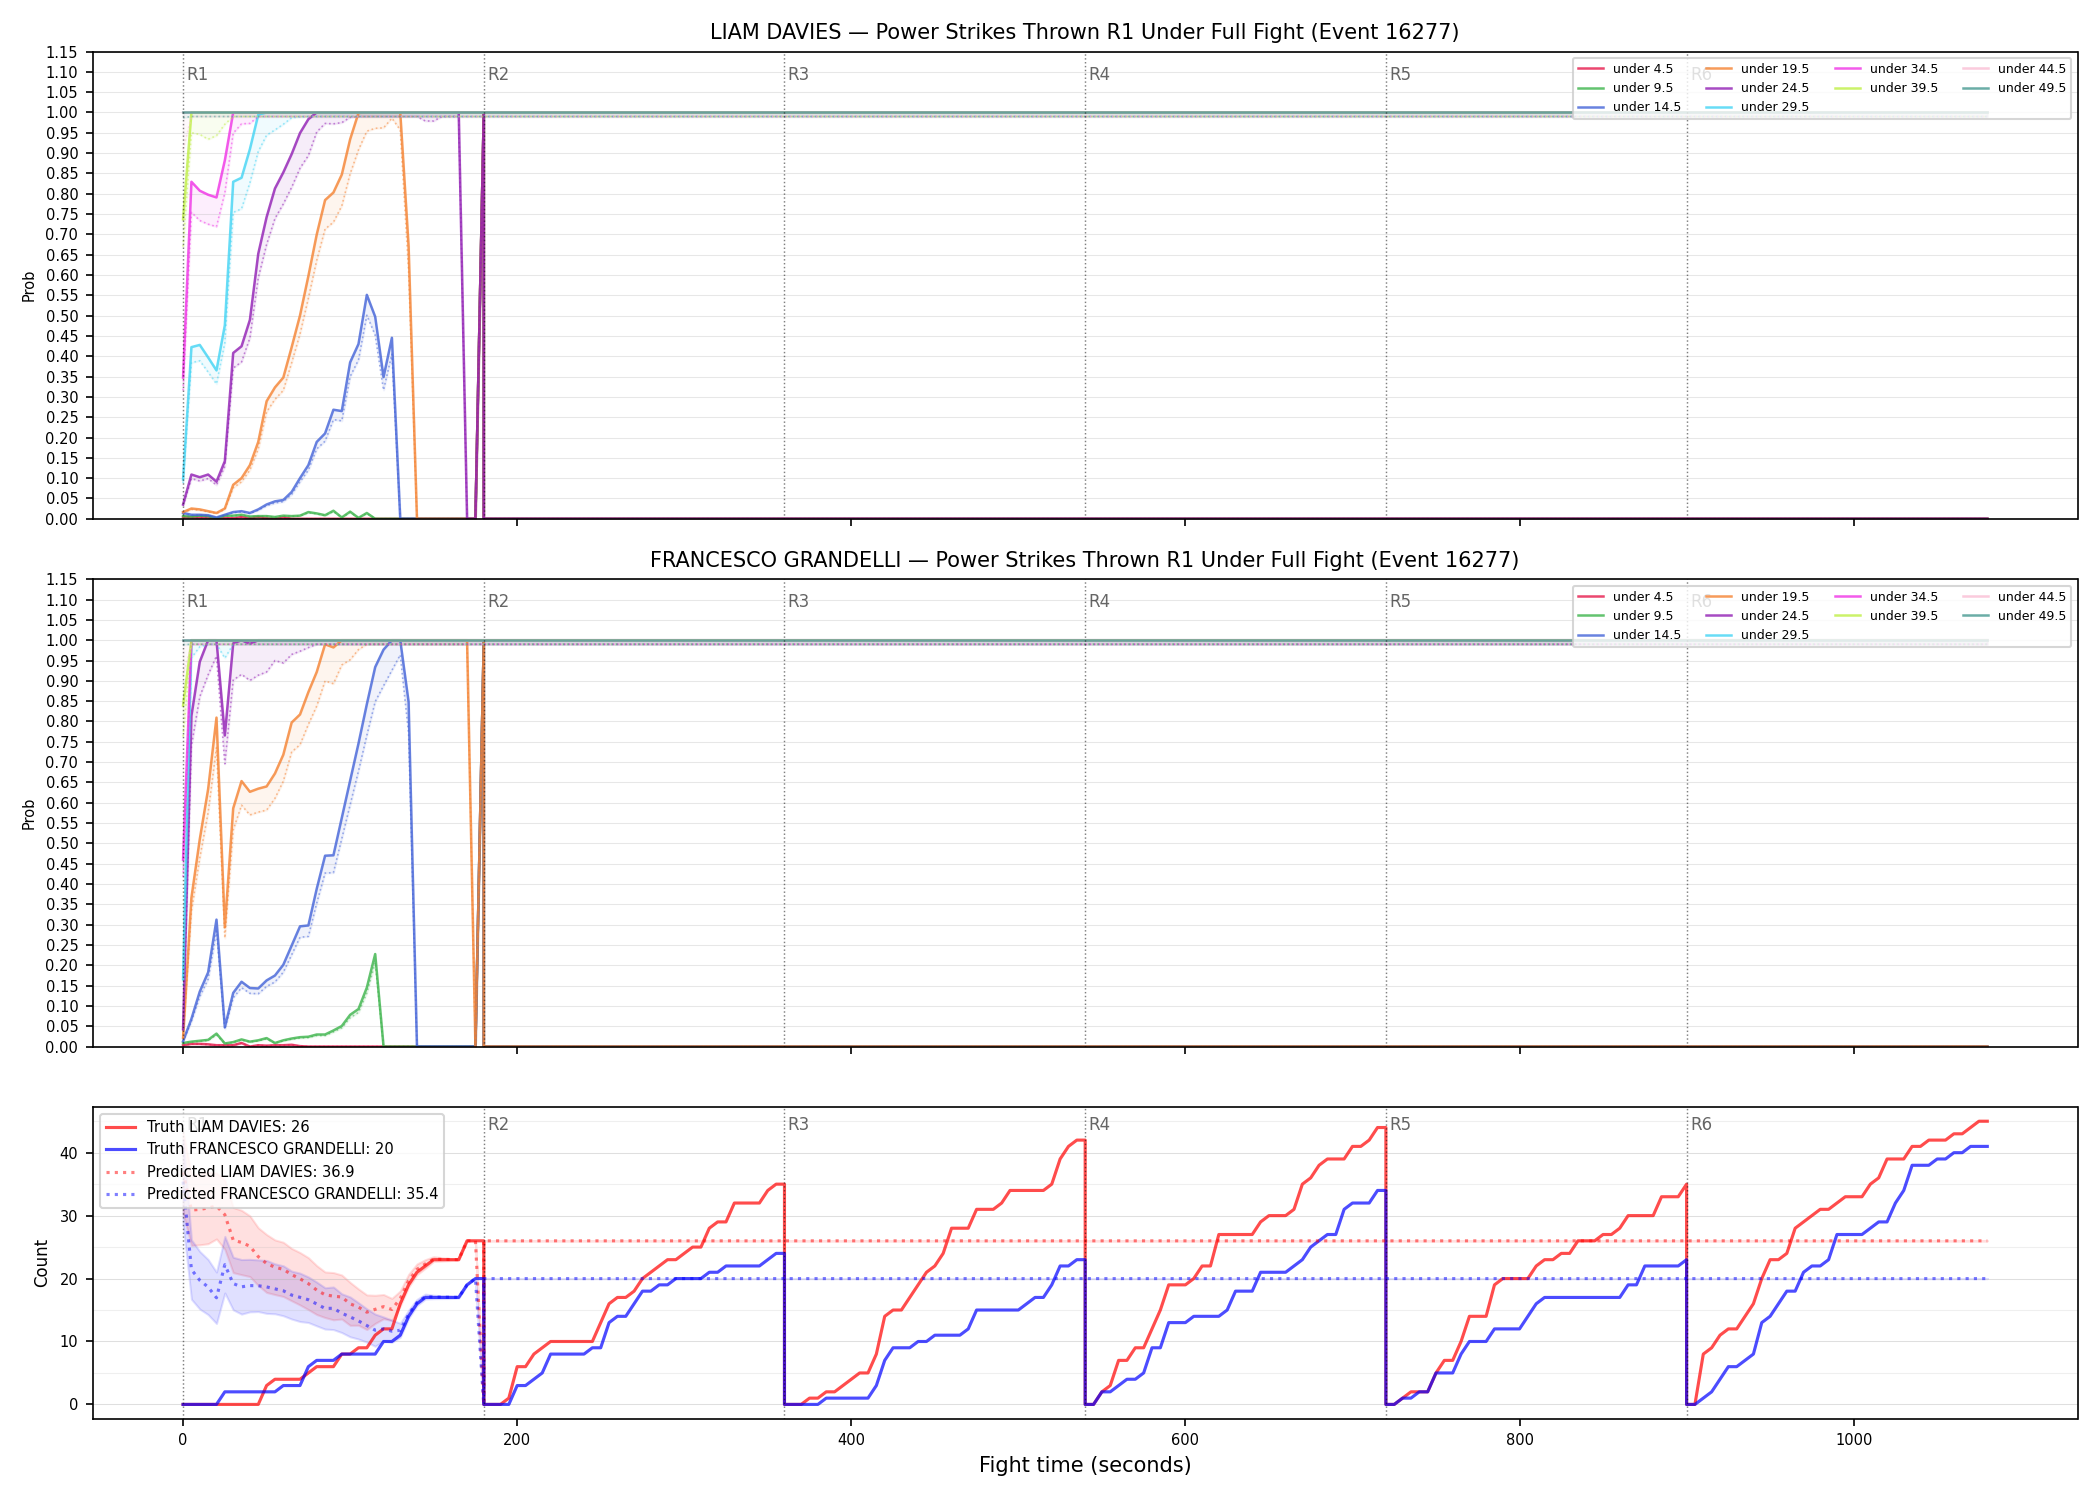Click 'Truth FRANCESCO GRANDELLI: 20' legend entry
The height and width of the screenshot is (1500, 2100).
click(x=249, y=1149)
